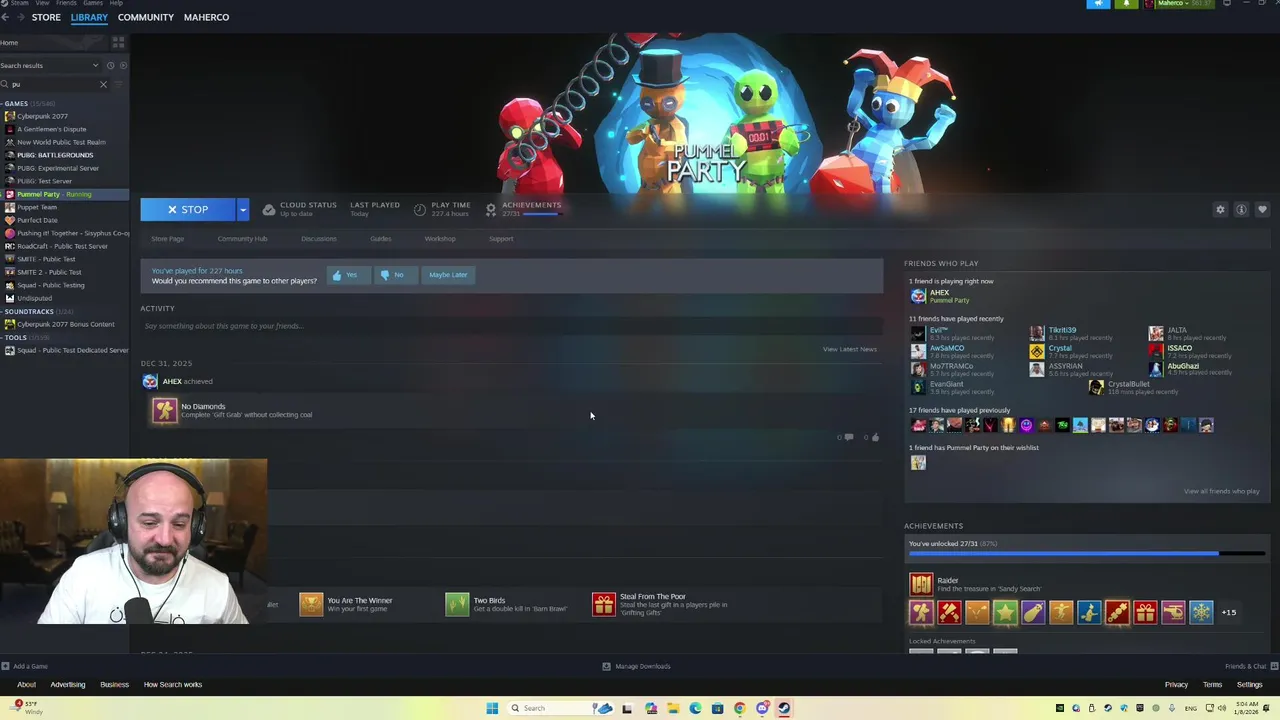This screenshot has width=1280, height=720.
Task: Open the Guides link
Action: pos(381,239)
